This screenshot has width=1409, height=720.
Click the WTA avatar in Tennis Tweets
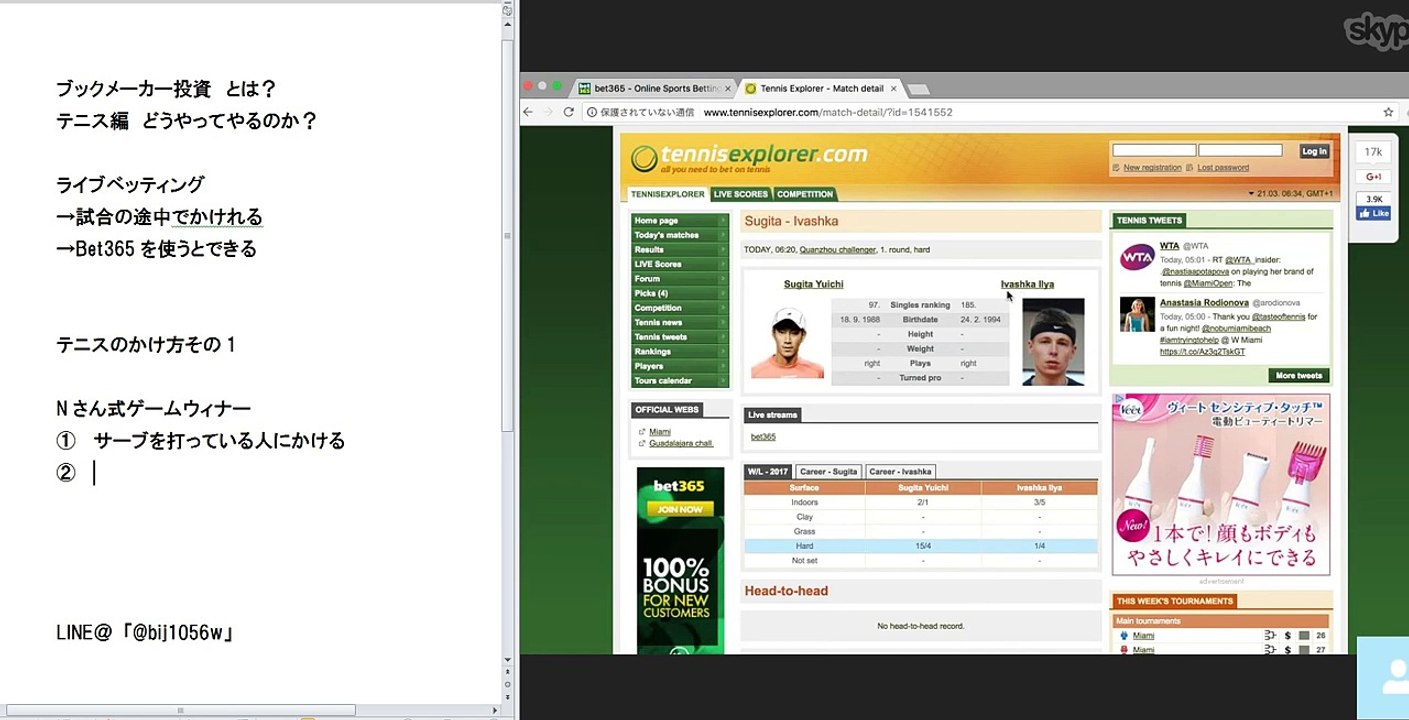click(x=1137, y=257)
